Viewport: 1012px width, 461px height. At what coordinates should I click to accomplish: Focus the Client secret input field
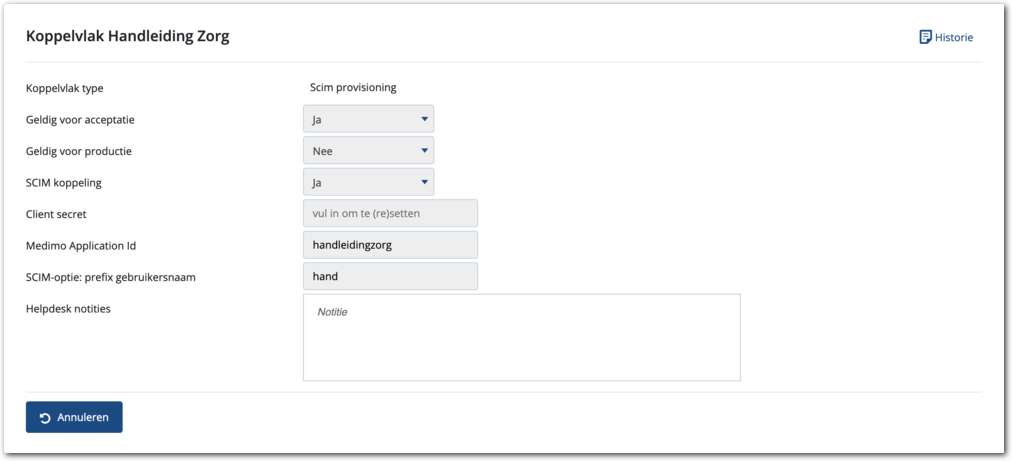[390, 213]
